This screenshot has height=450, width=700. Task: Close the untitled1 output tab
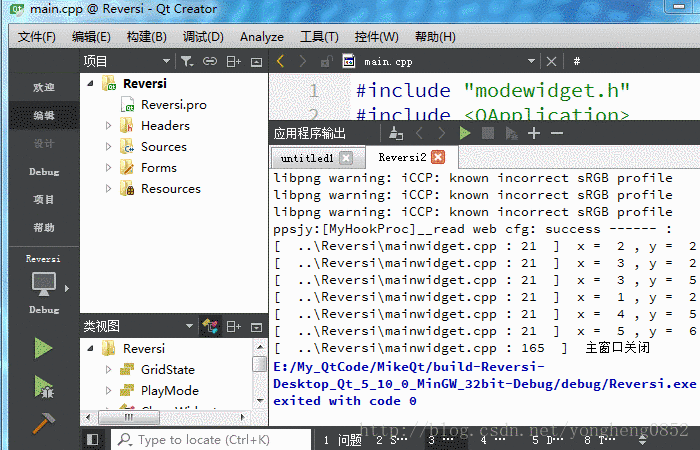coord(346,158)
